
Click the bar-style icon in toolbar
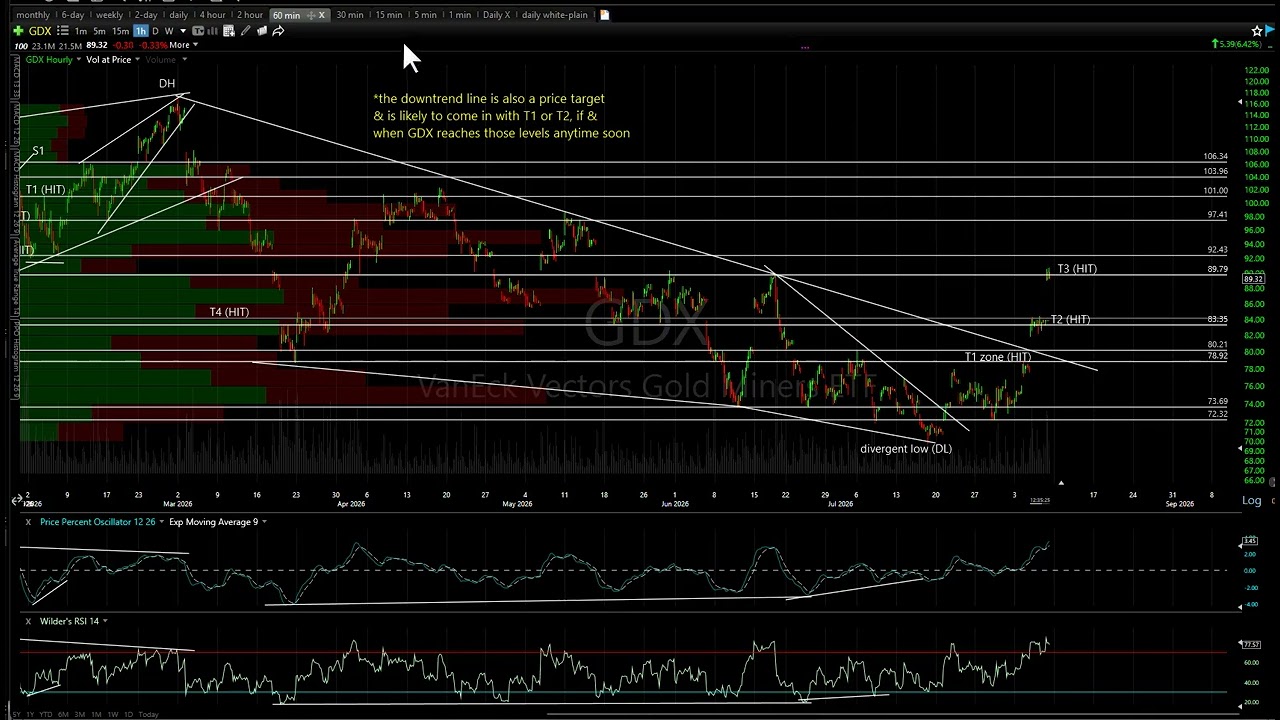[x=212, y=31]
